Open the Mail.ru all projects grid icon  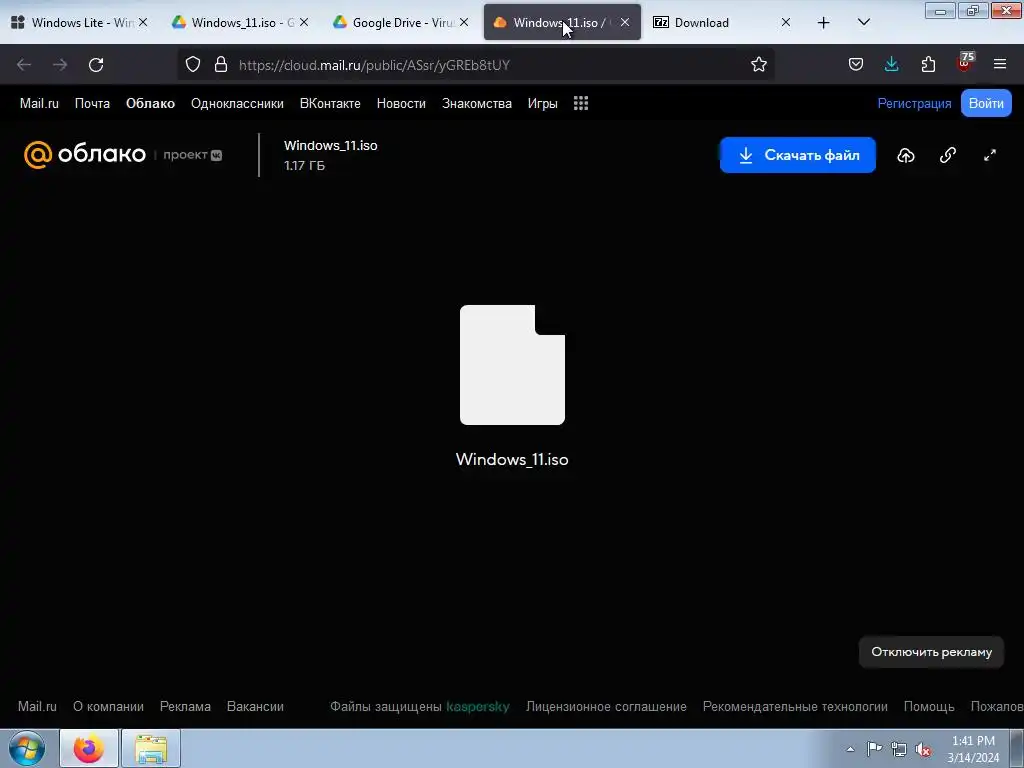(x=581, y=103)
